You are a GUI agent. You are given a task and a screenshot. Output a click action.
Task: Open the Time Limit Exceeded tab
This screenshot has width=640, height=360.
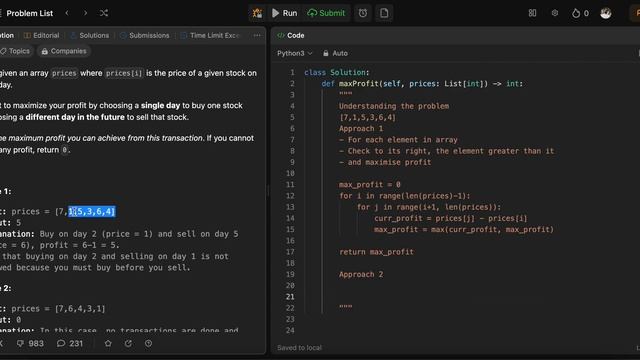pos(210,36)
